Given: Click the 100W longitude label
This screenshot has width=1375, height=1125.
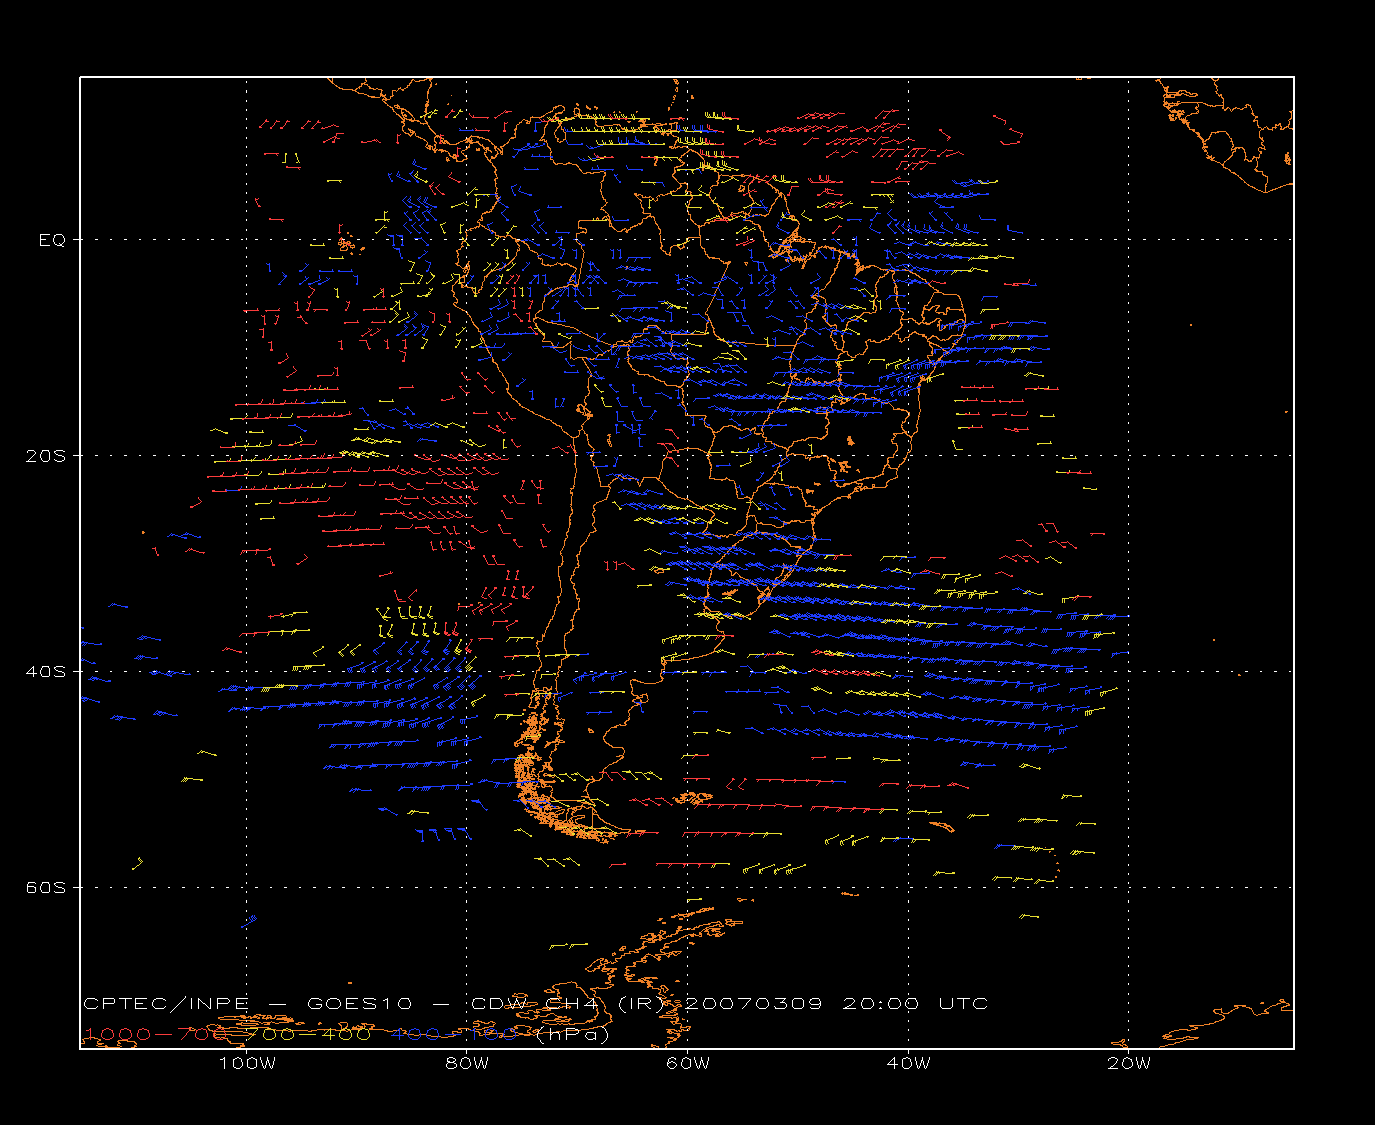Looking at the screenshot, I should pyautogui.click(x=247, y=1063).
